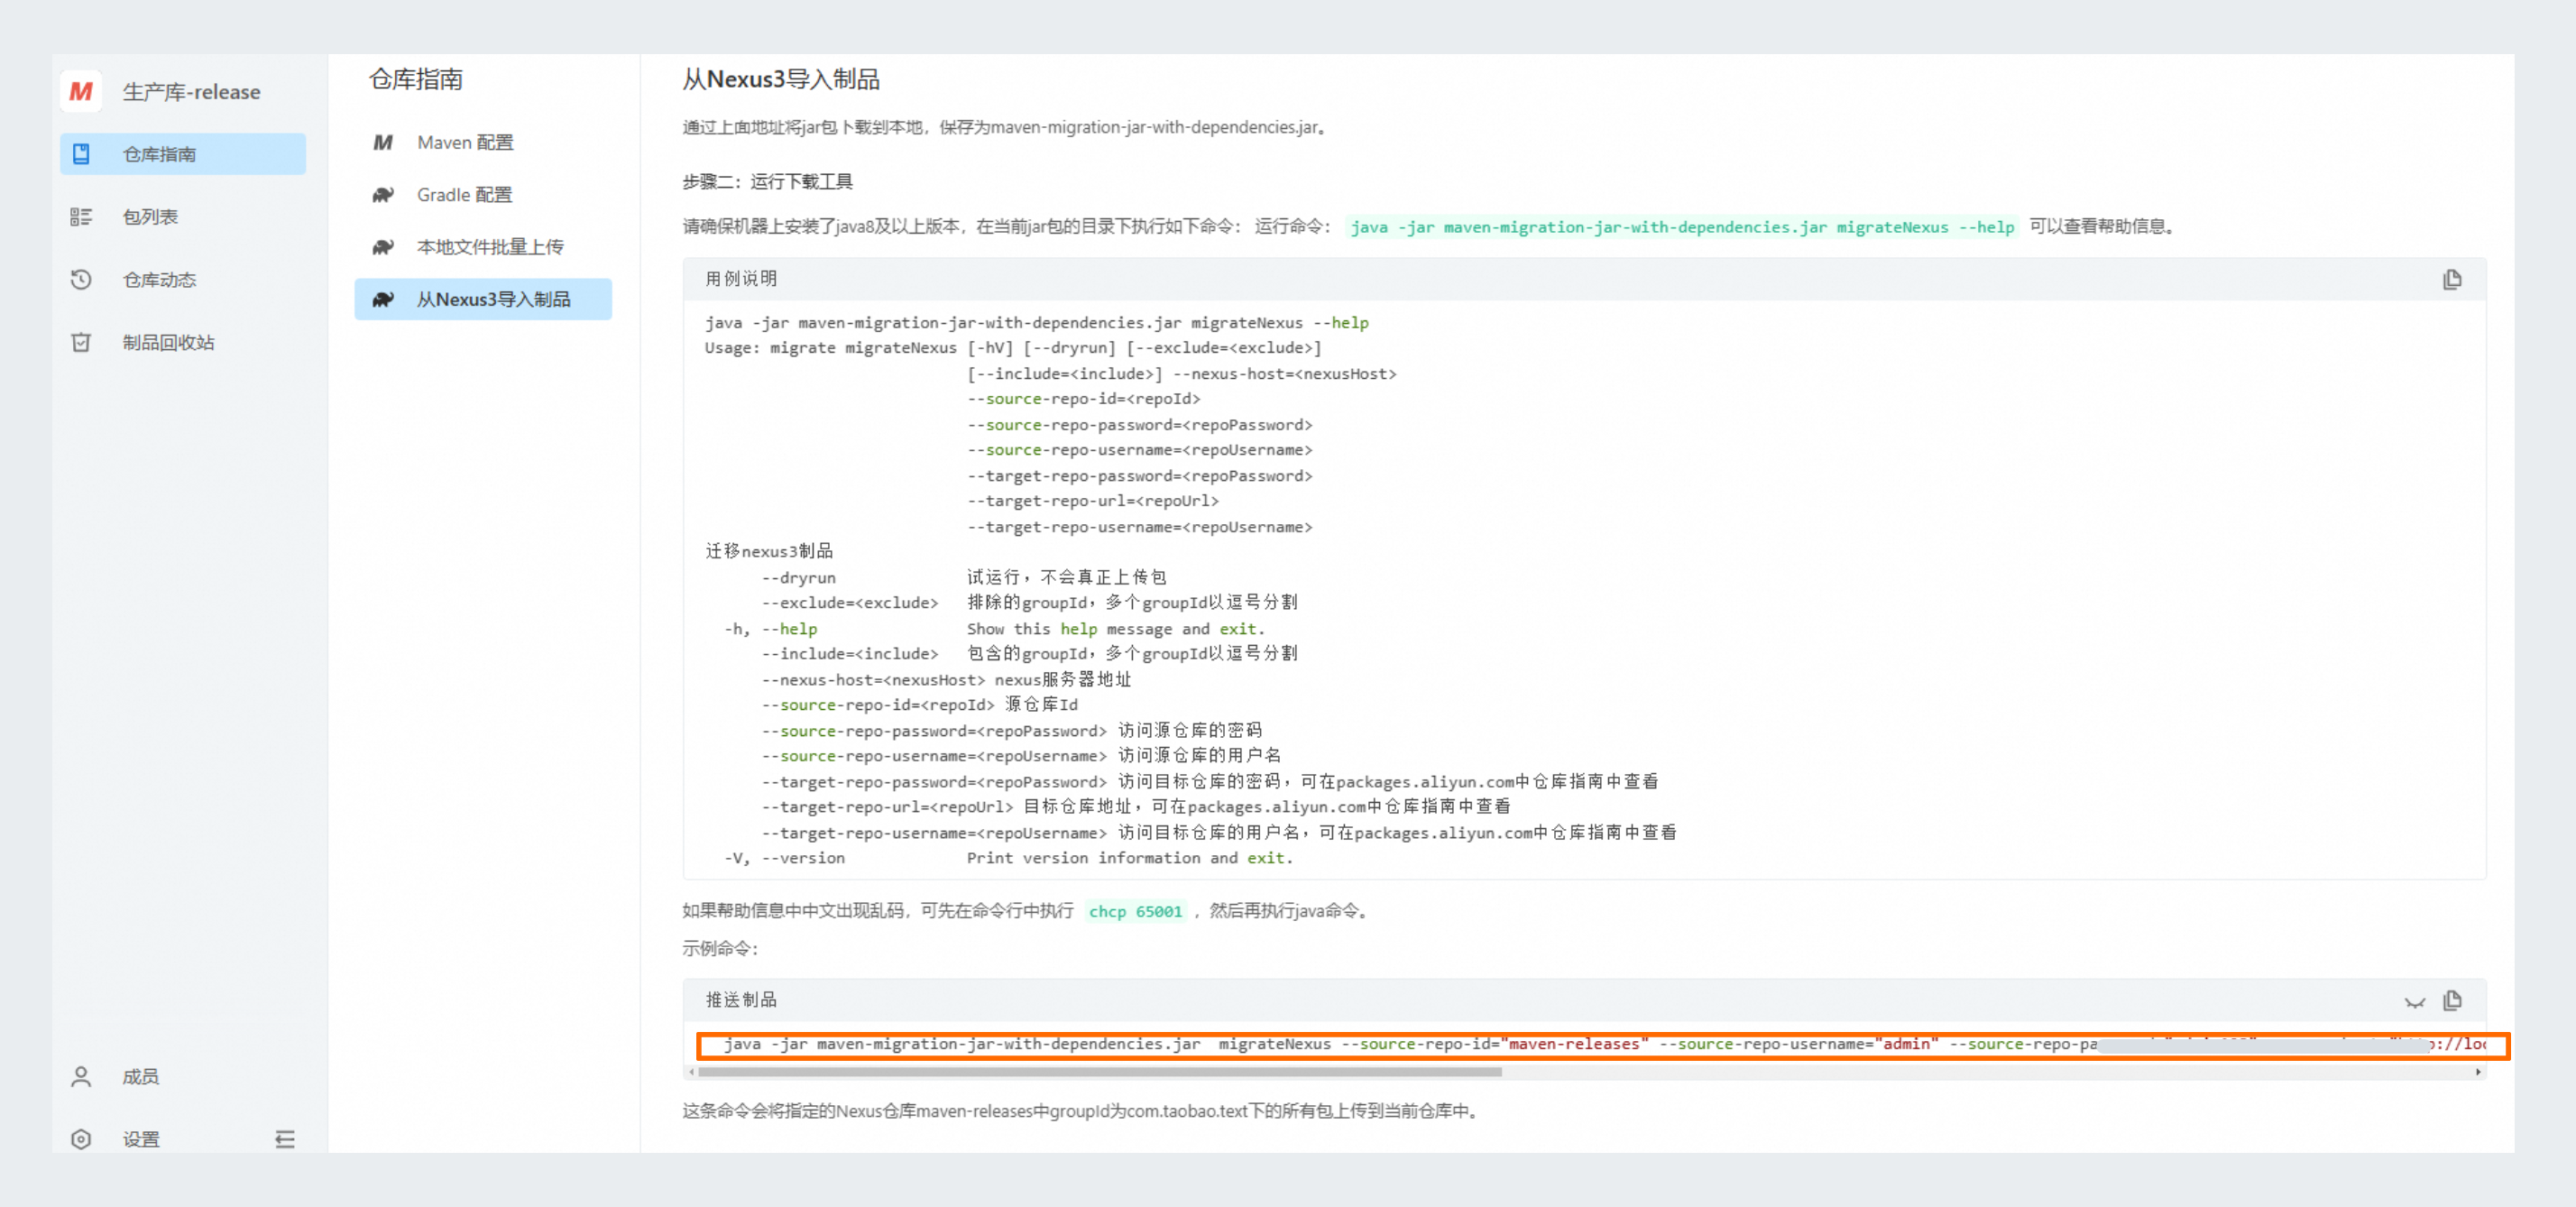Viewport: 2576px width, 1207px height.
Task: Click the 步骤二：运行下载工具 heading
Action: [767, 182]
